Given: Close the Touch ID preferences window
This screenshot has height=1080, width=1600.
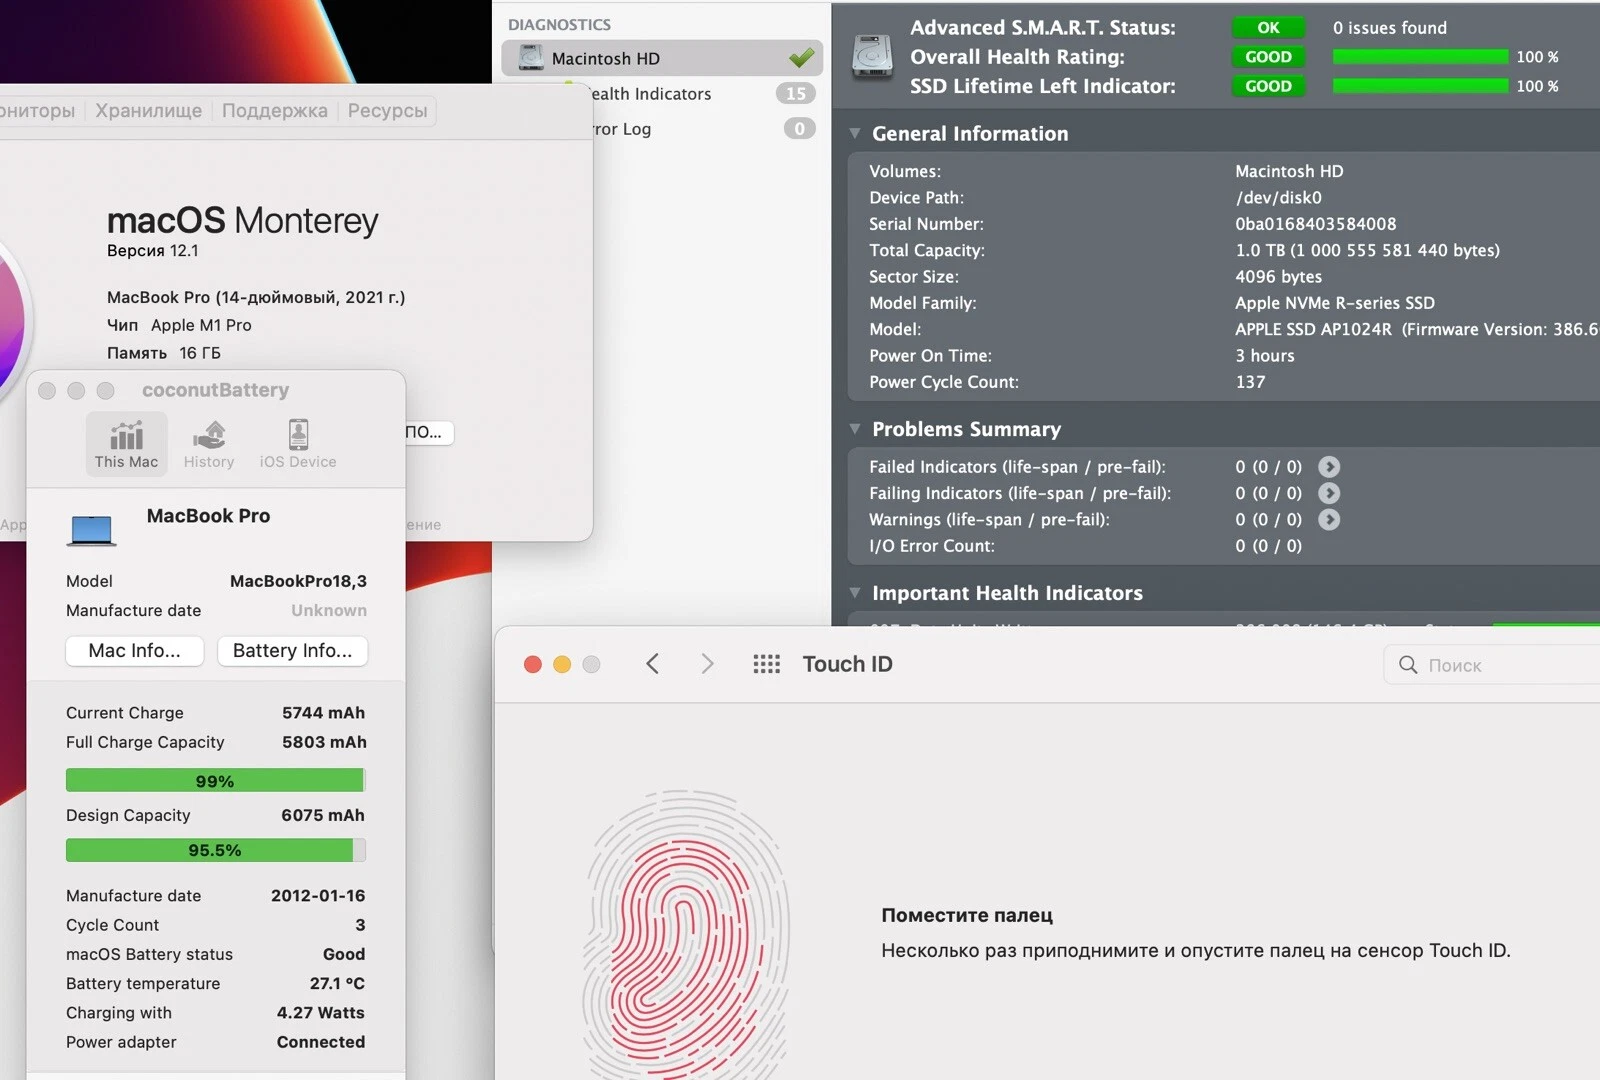Looking at the screenshot, I should coord(533,665).
